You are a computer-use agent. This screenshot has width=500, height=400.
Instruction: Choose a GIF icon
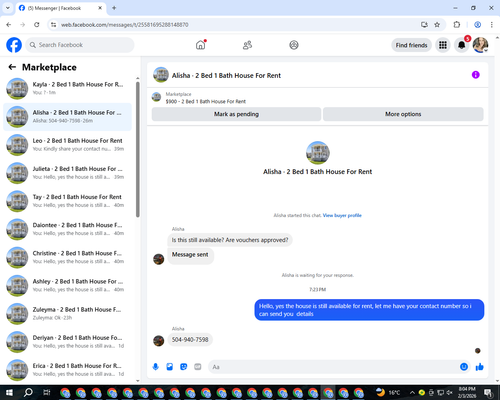[x=198, y=367]
